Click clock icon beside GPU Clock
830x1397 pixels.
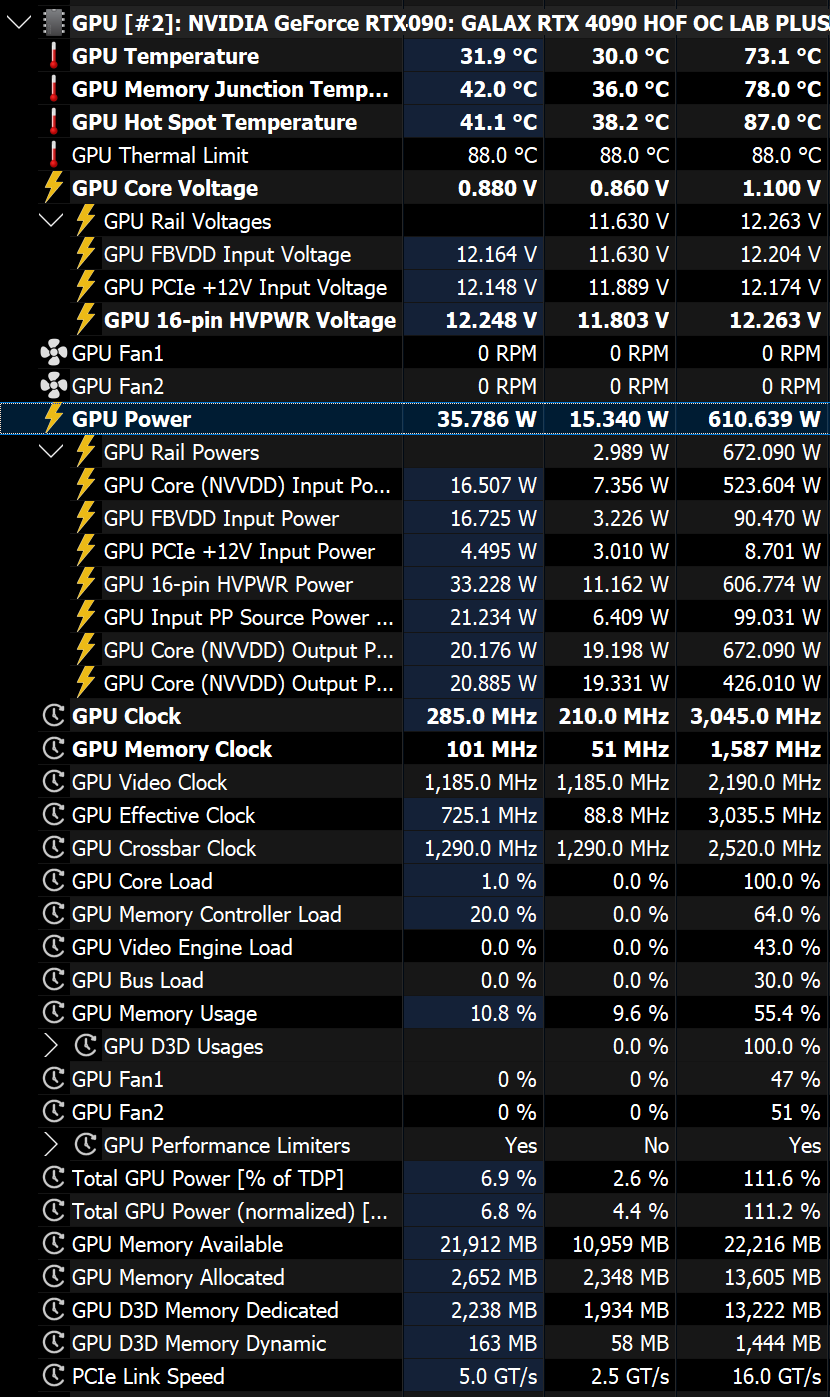point(53,716)
